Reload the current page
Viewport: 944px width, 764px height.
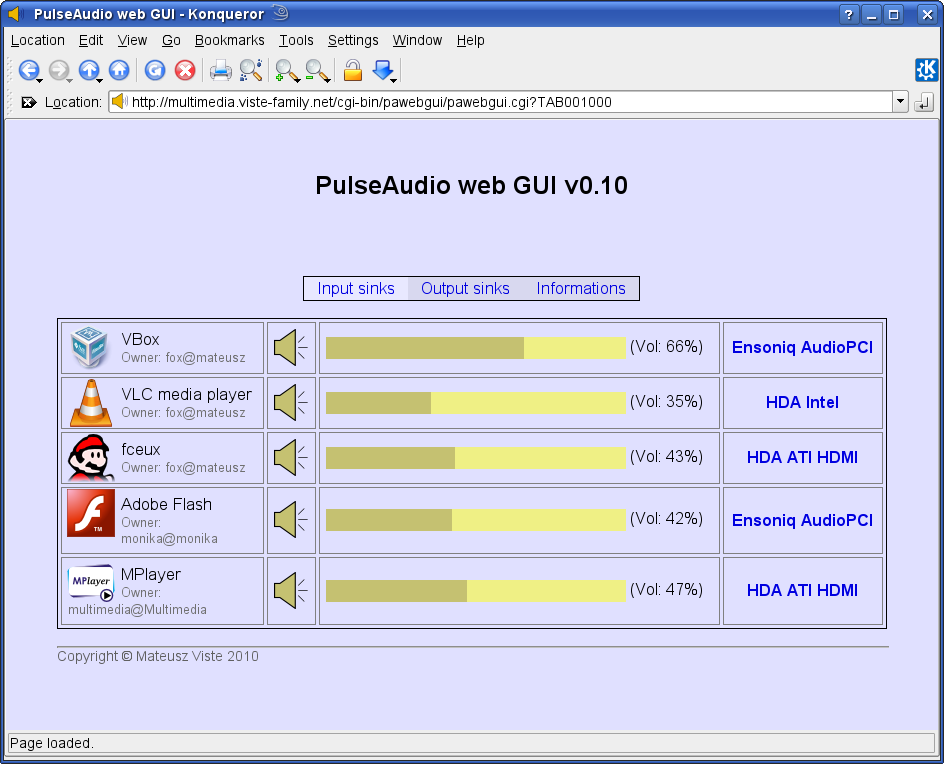click(x=155, y=70)
